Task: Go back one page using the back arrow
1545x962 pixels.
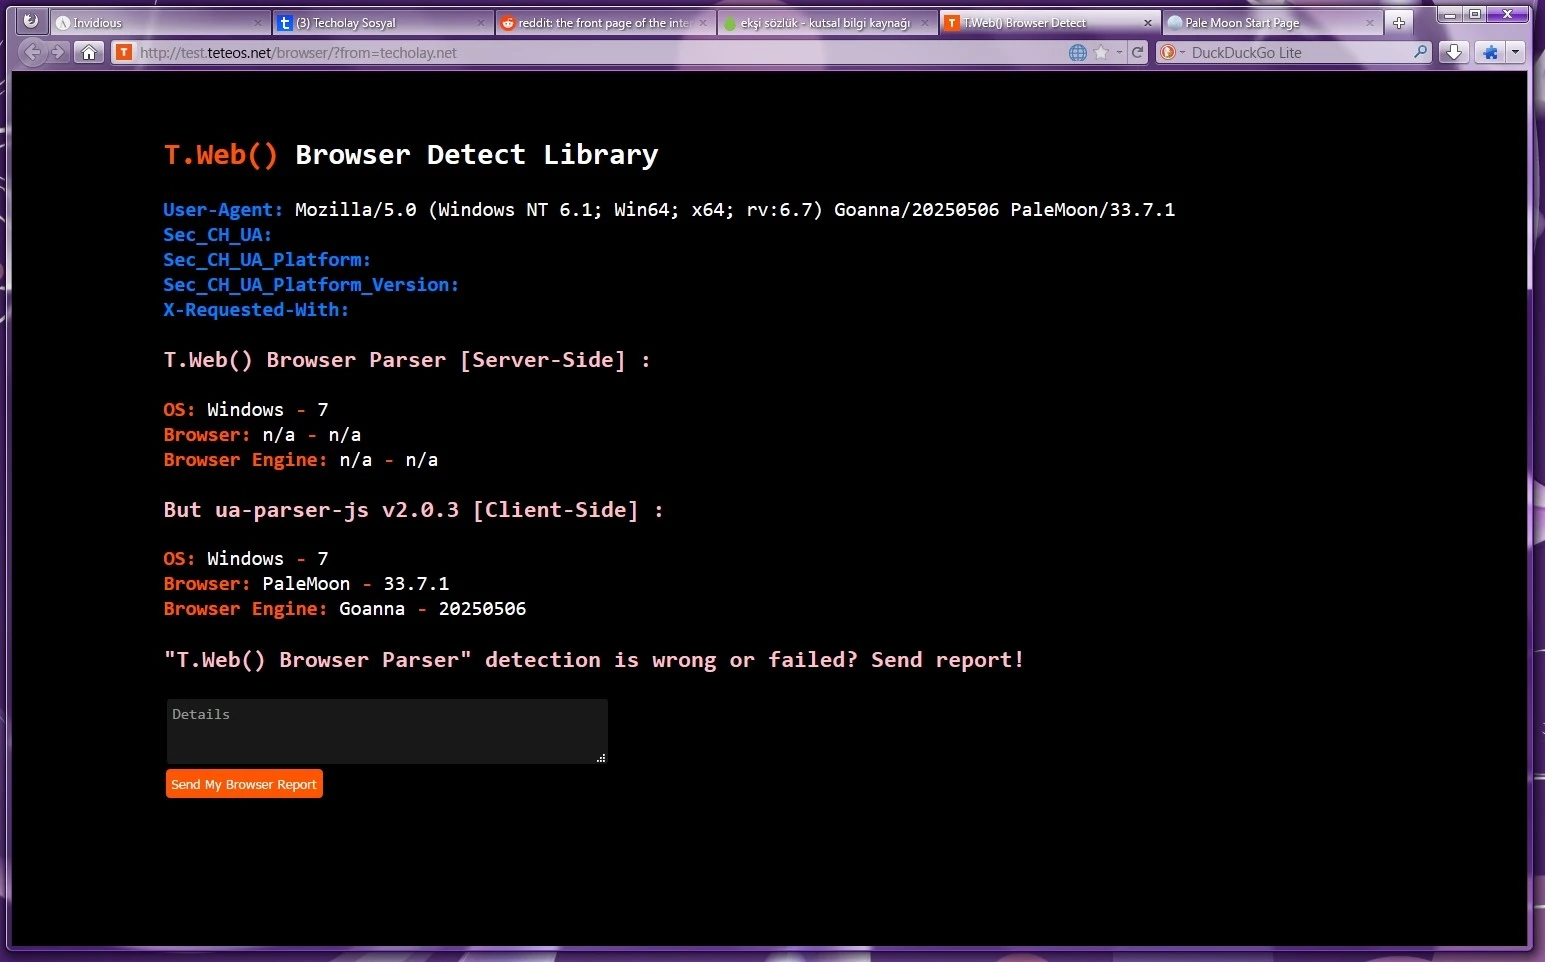Action: pos(33,53)
